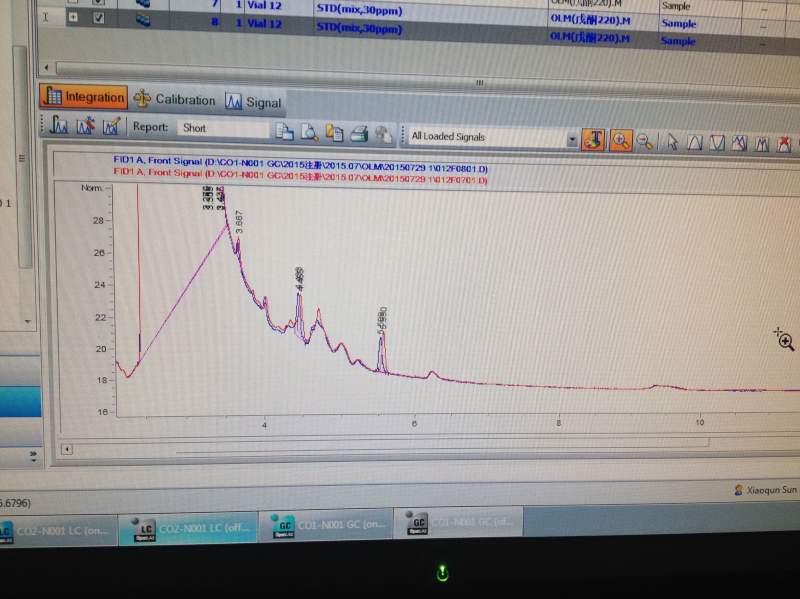Select the Signal tab
Viewport: 800px width, 599px height.
coord(254,102)
